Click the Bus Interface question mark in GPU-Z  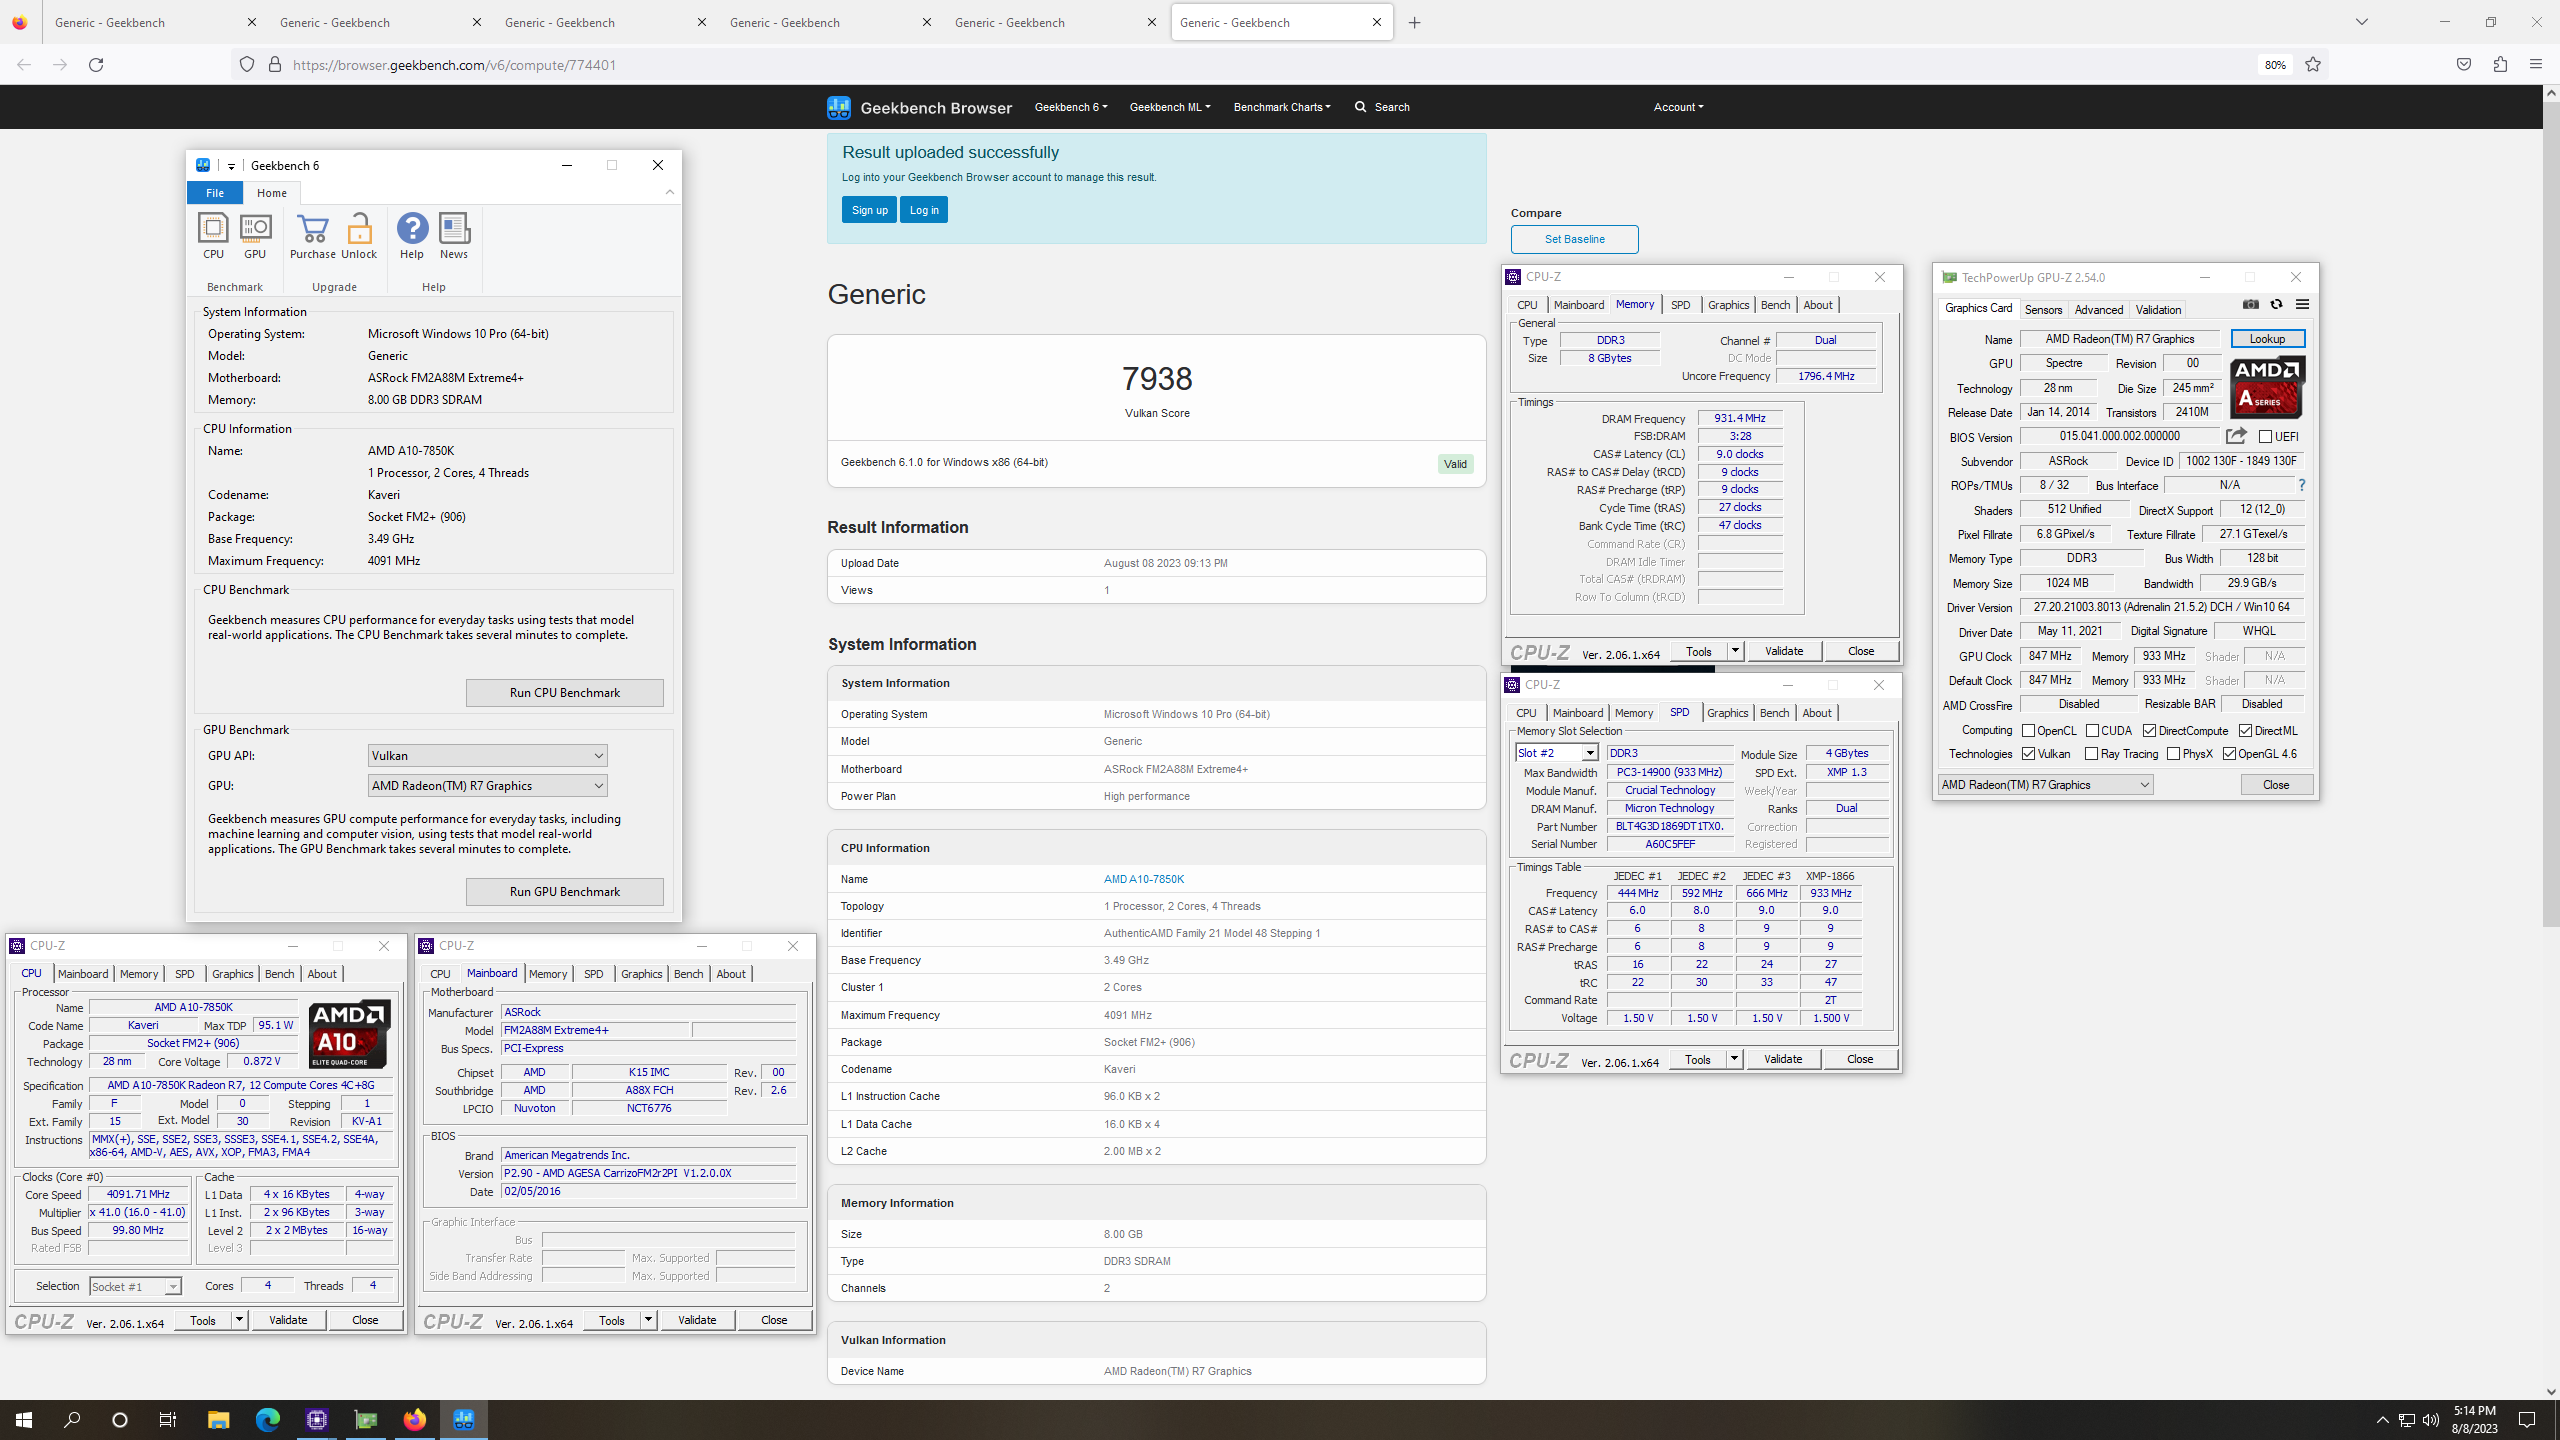point(2302,485)
